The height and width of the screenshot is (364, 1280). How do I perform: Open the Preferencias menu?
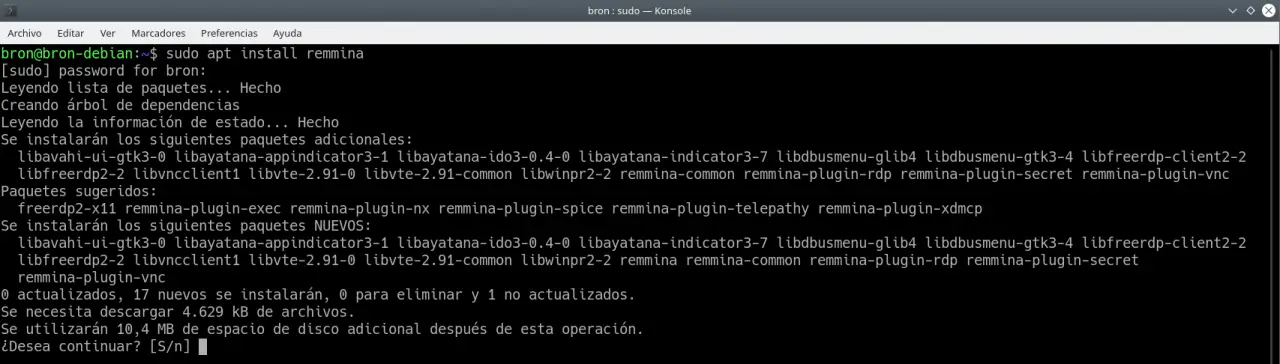[x=229, y=33]
